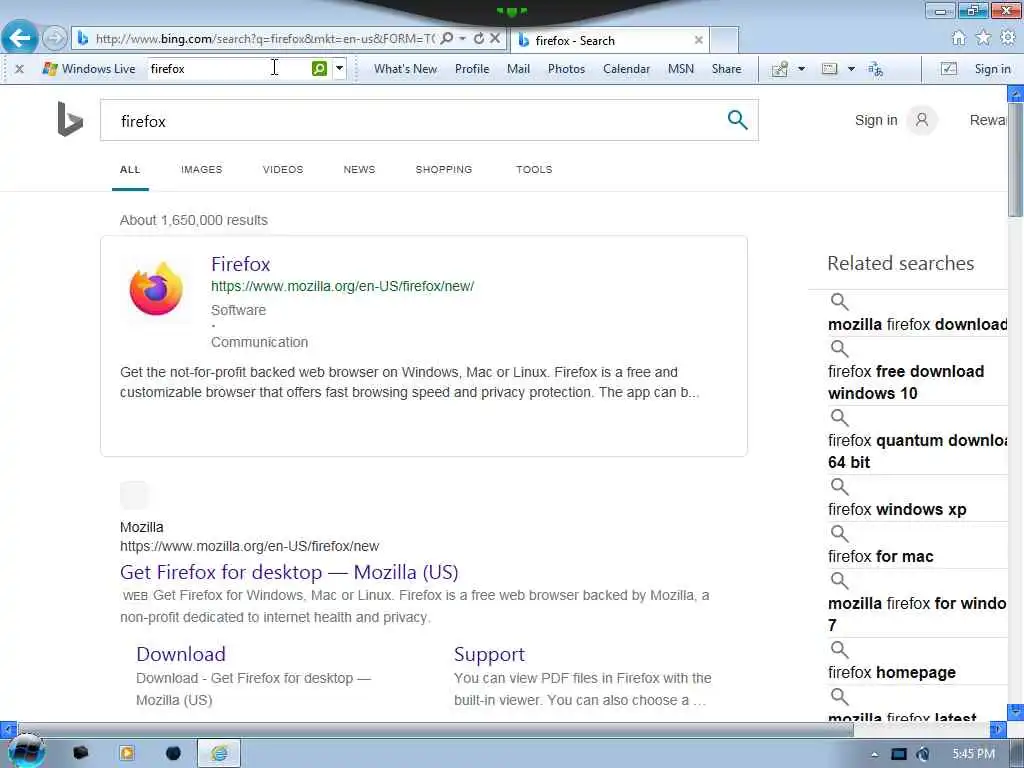This screenshot has height=768, width=1024.
Task: Click the address bar search magnifier icon
Action: click(447, 39)
